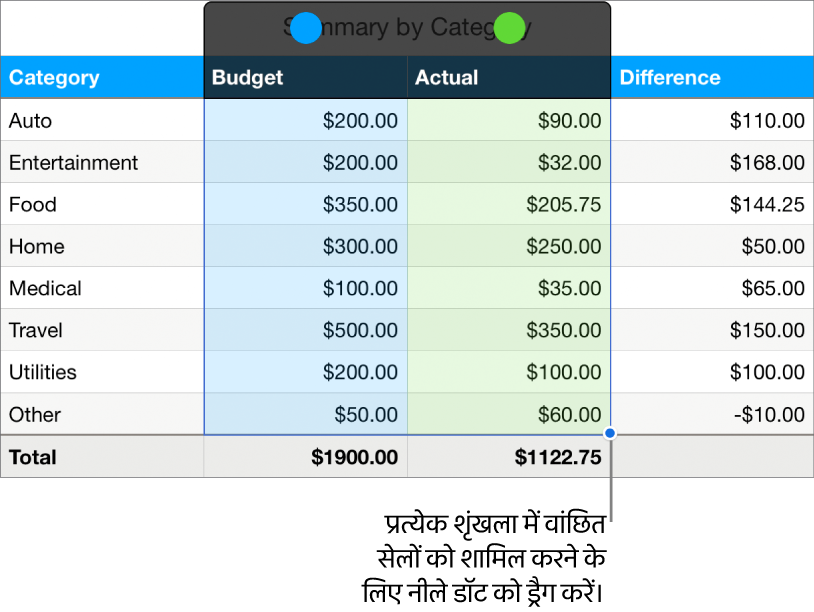This screenshot has width=814, height=612.
Task: Select the Travel actual cell showing $350.00
Action: point(562,330)
